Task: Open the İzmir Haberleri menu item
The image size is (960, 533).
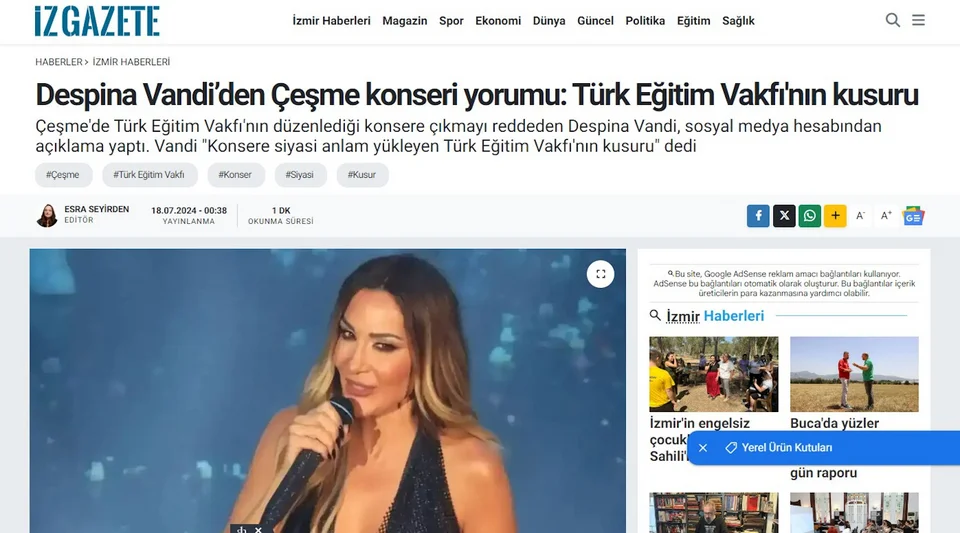Action: (x=331, y=21)
